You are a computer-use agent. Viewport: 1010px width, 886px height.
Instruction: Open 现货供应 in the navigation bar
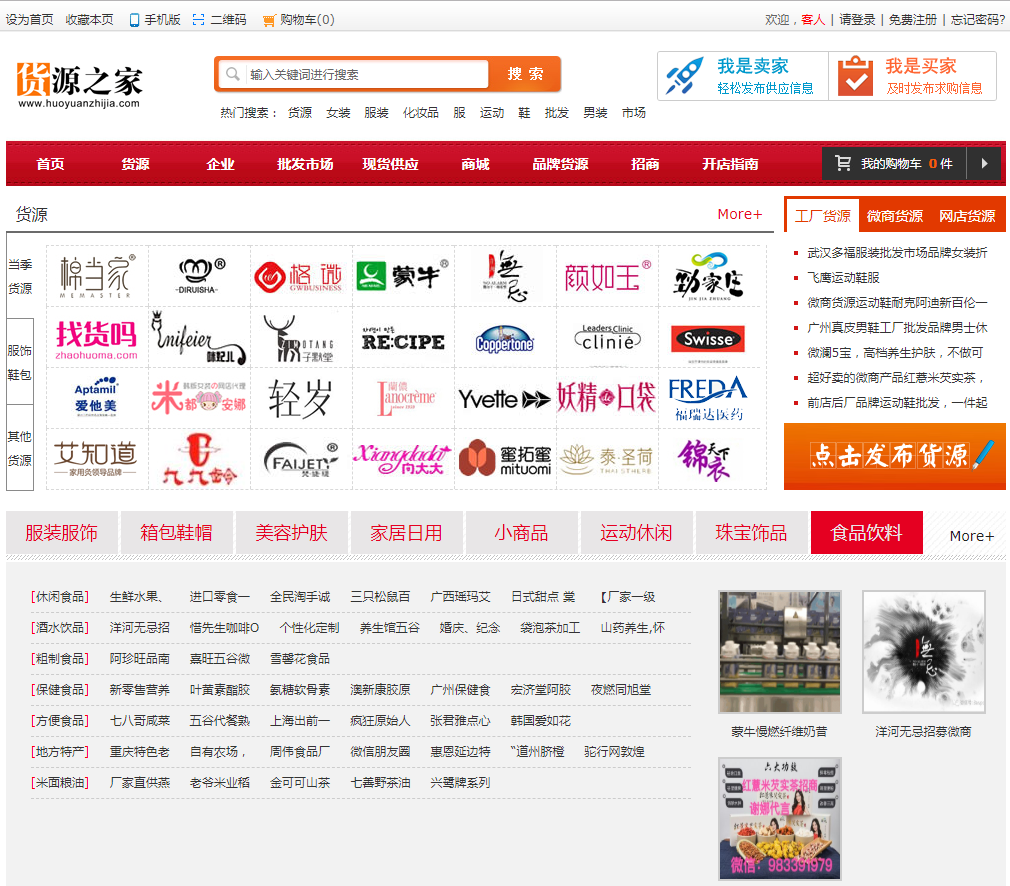tap(390, 164)
